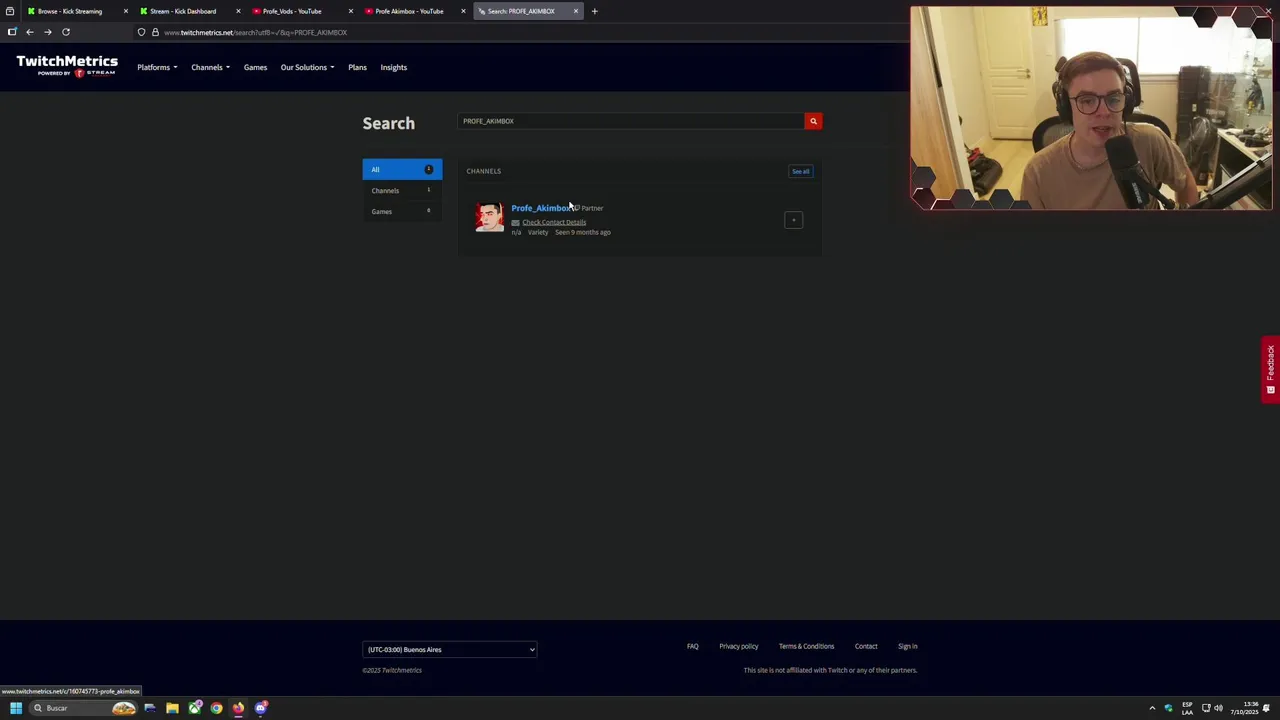This screenshot has width=1280, height=720.
Task: Reload the page with refresh icon
Action: coord(66,32)
